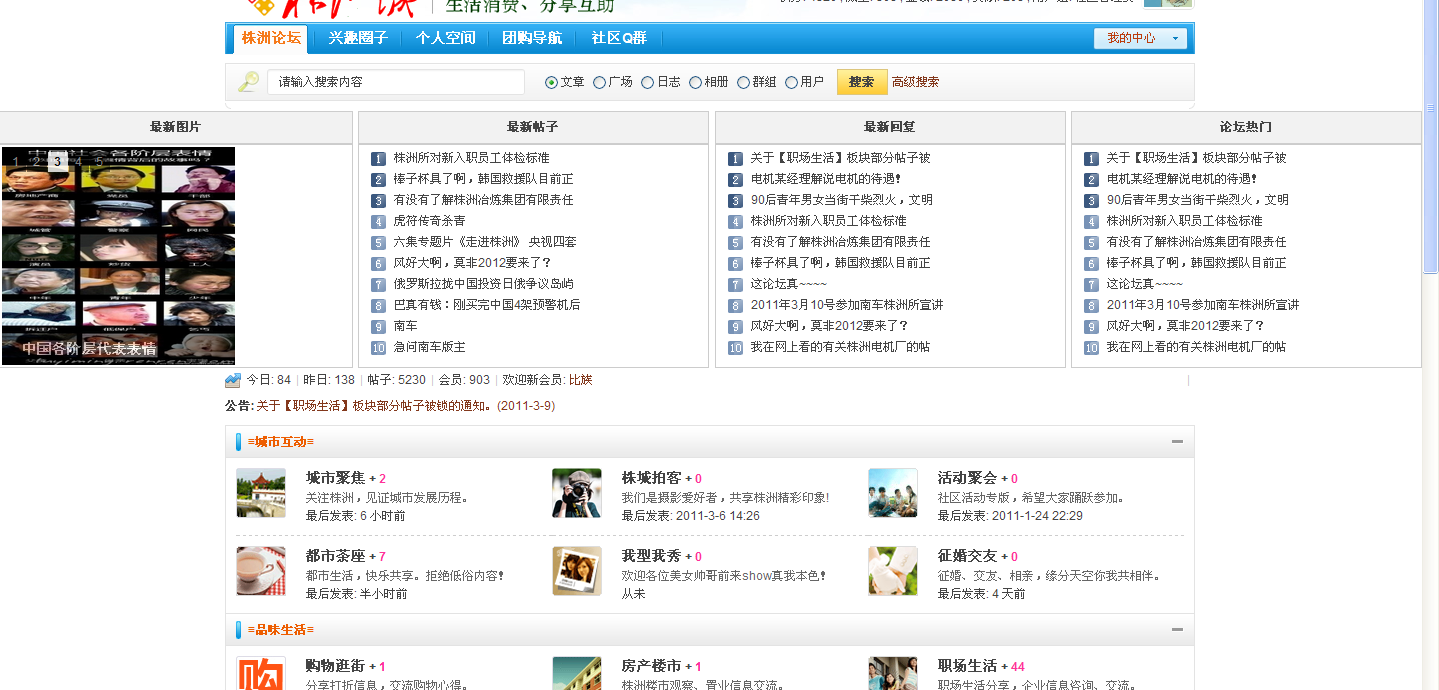
Task: Open first 最新回复 item 关于【职场生活】板块
Action: pos(840,158)
